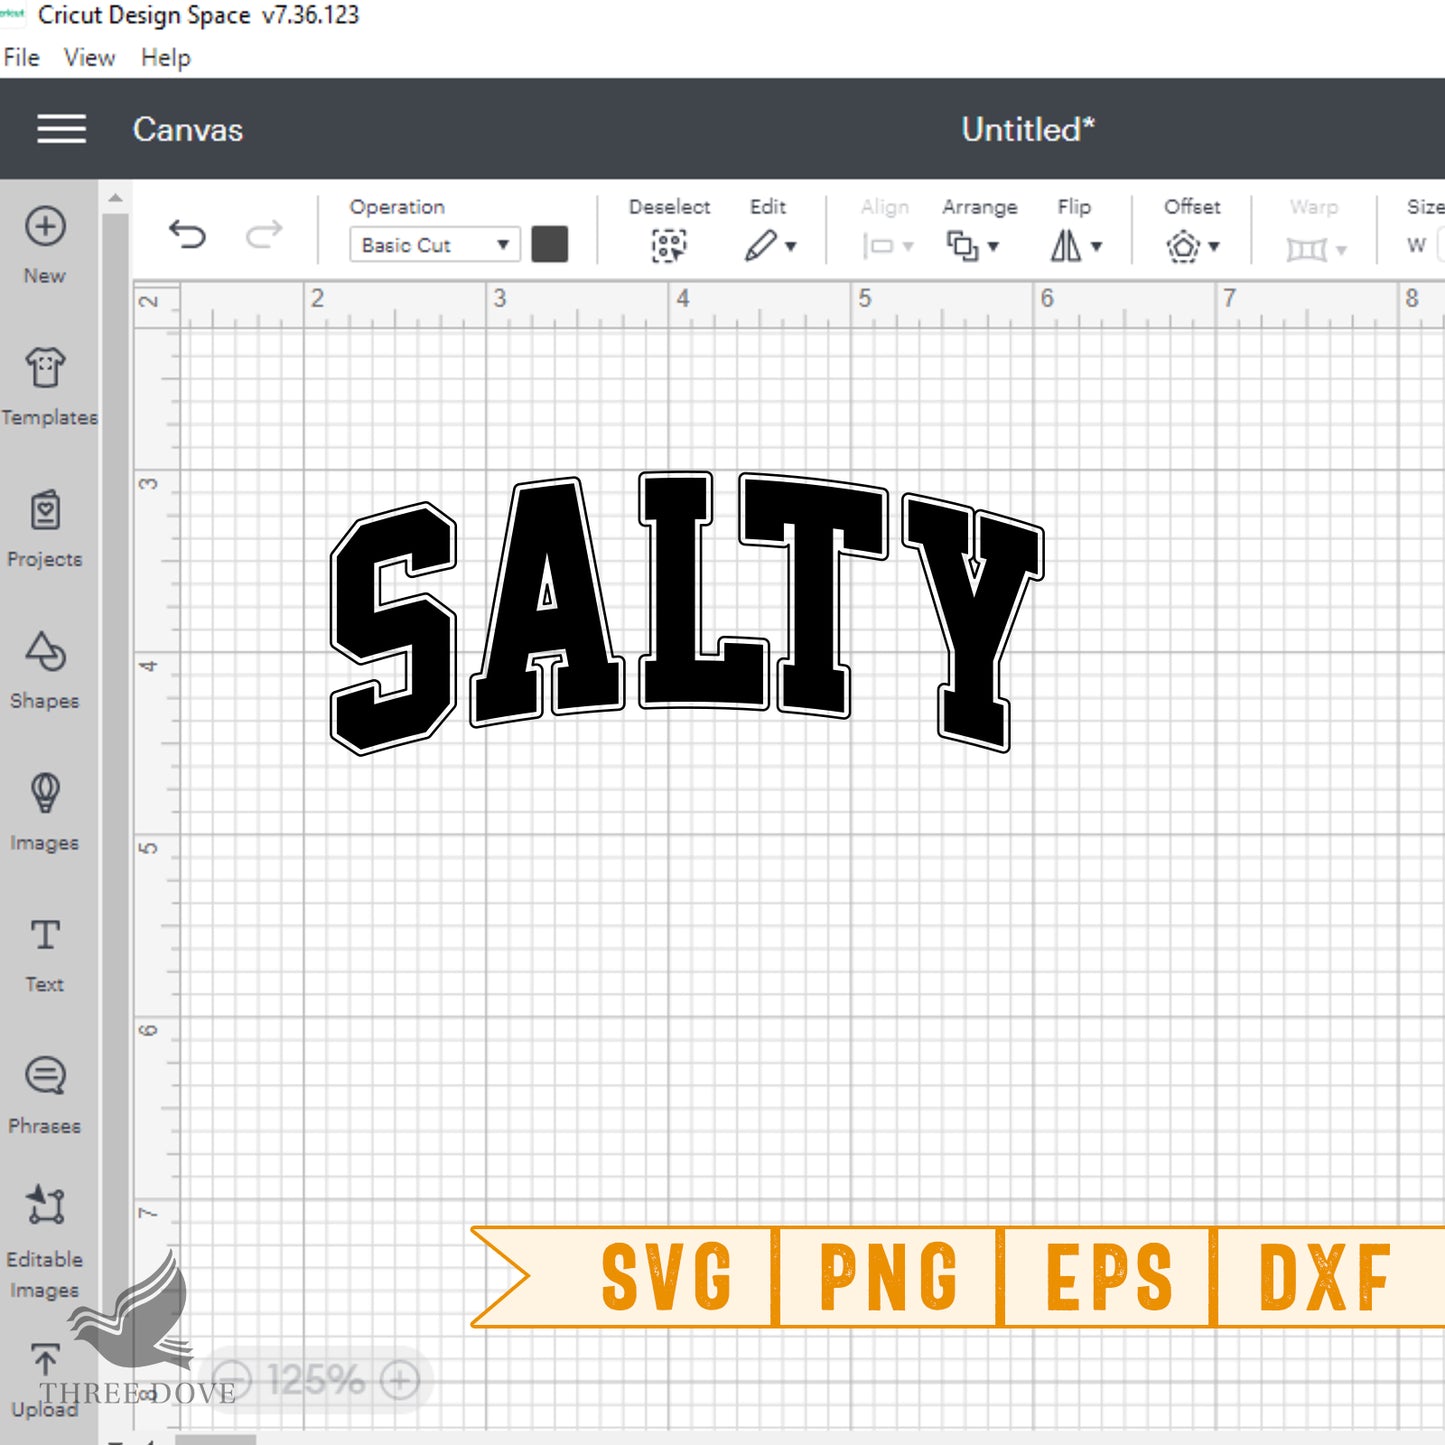1445x1445 pixels.
Task: Expand the Warp dropdown arrow
Action: tap(1341, 250)
